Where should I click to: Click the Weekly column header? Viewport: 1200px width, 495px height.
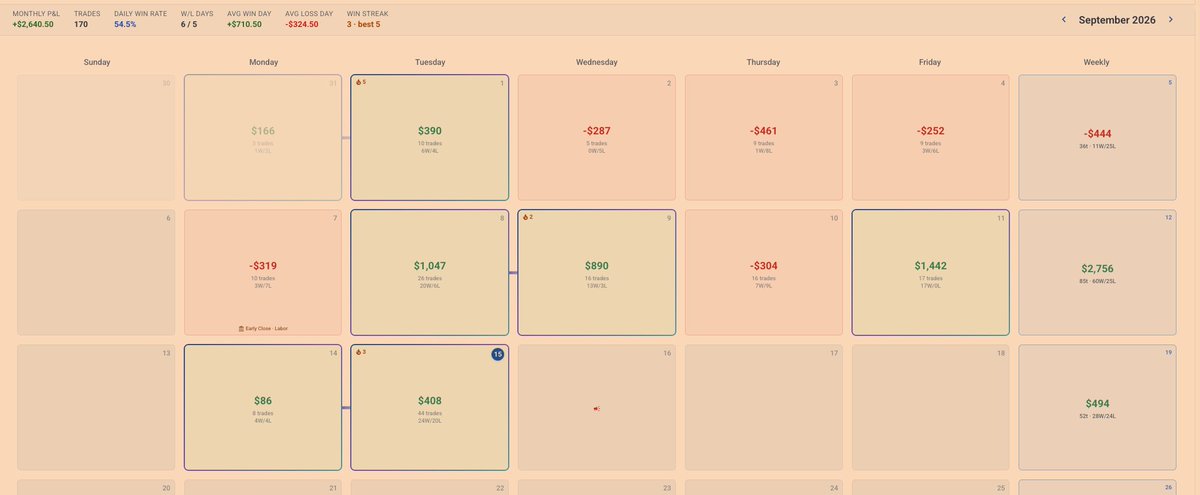tap(1097, 62)
